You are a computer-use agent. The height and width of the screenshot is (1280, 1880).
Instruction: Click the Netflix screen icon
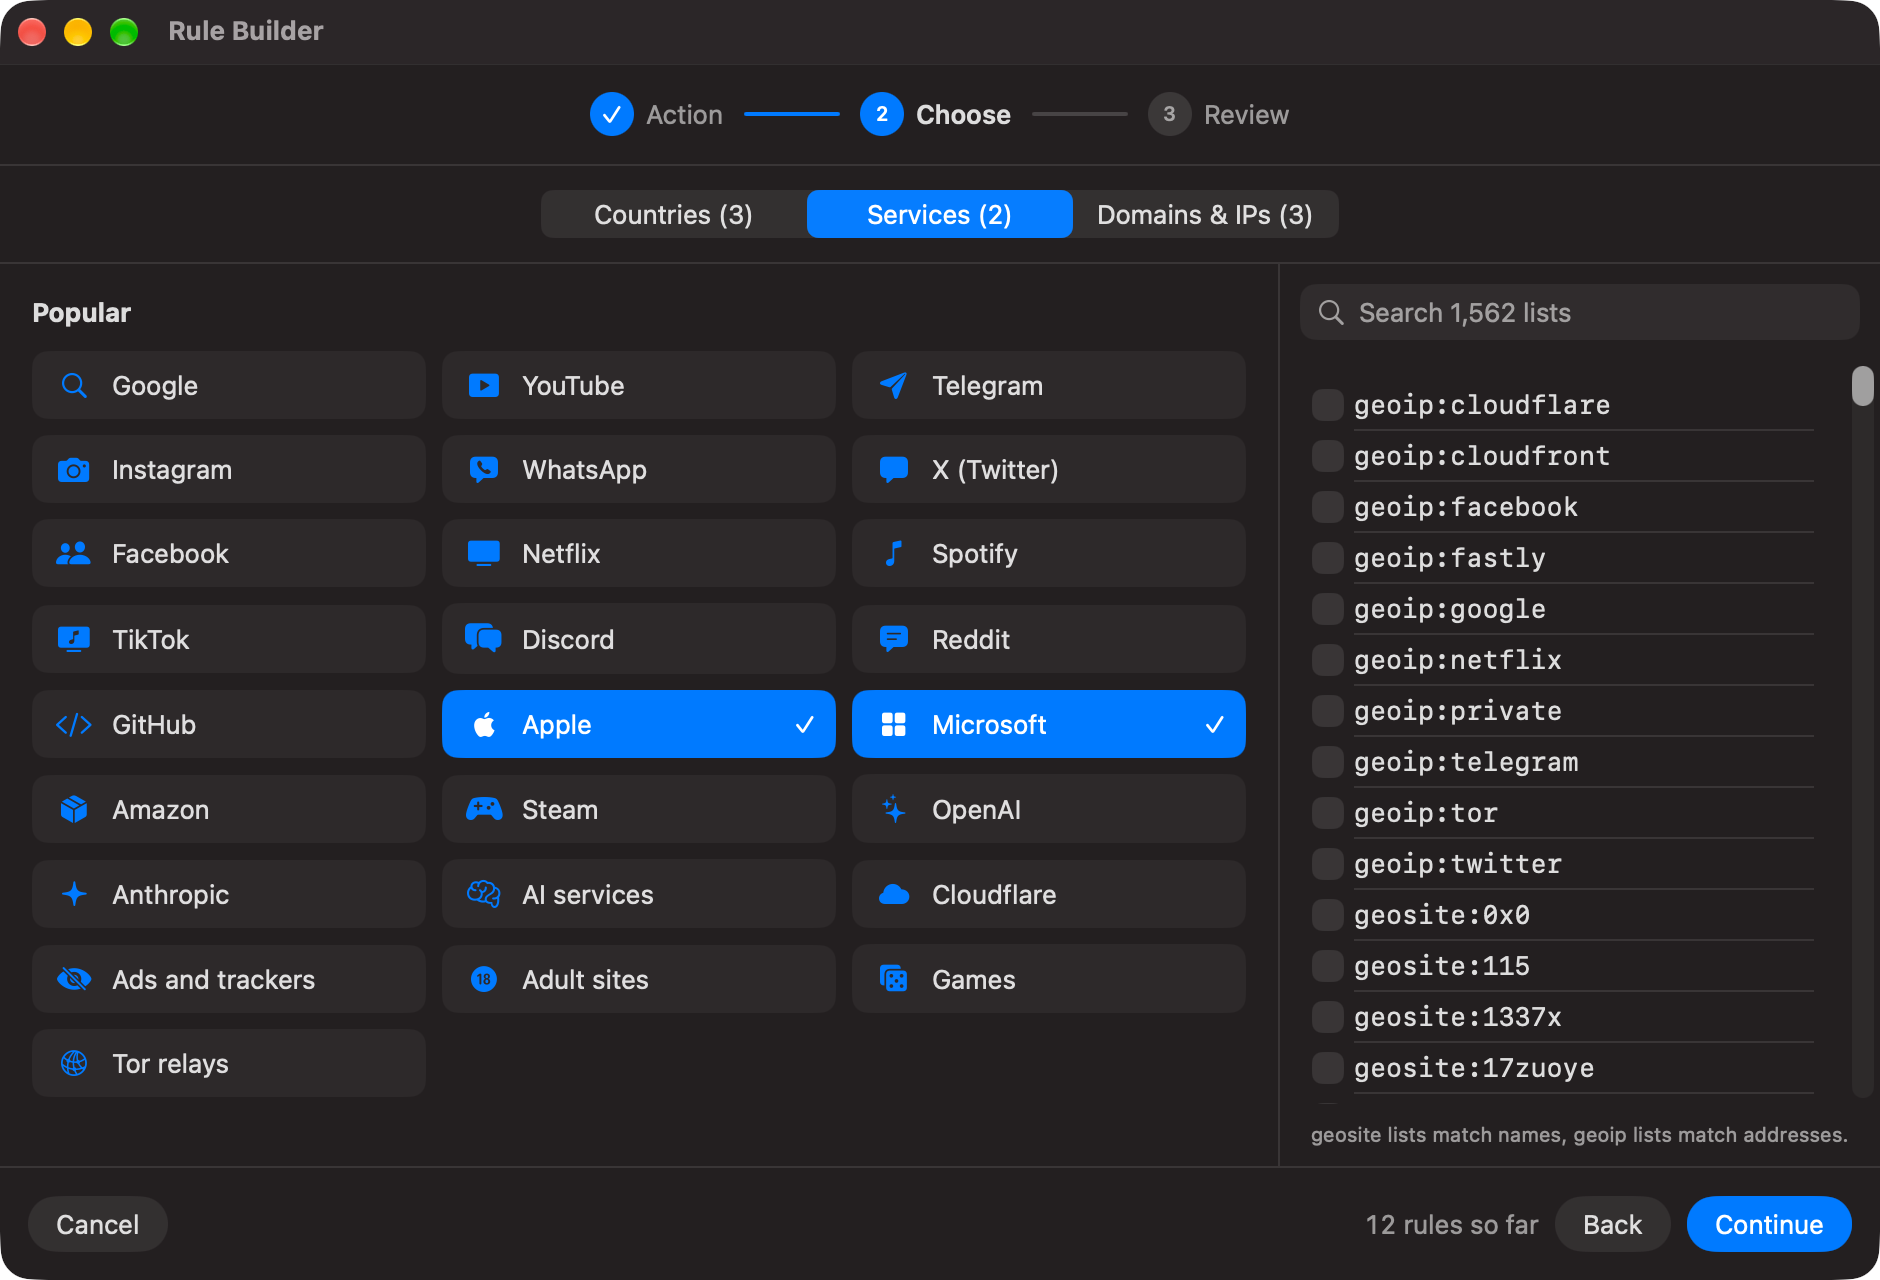[484, 554]
